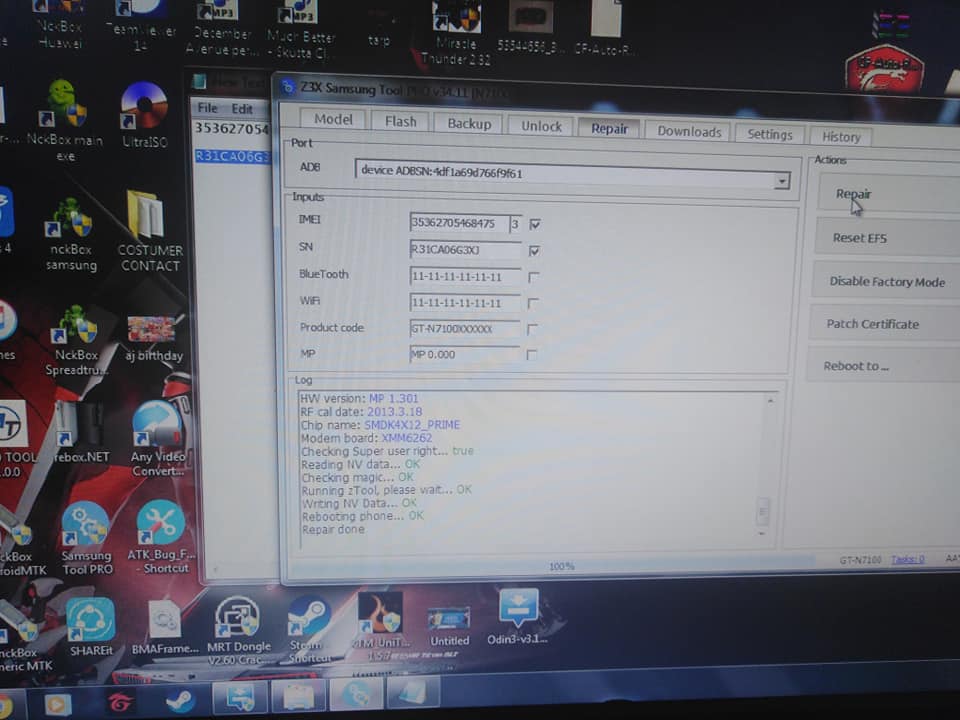
Task: Click the Patch Certificate button
Action: pos(885,324)
